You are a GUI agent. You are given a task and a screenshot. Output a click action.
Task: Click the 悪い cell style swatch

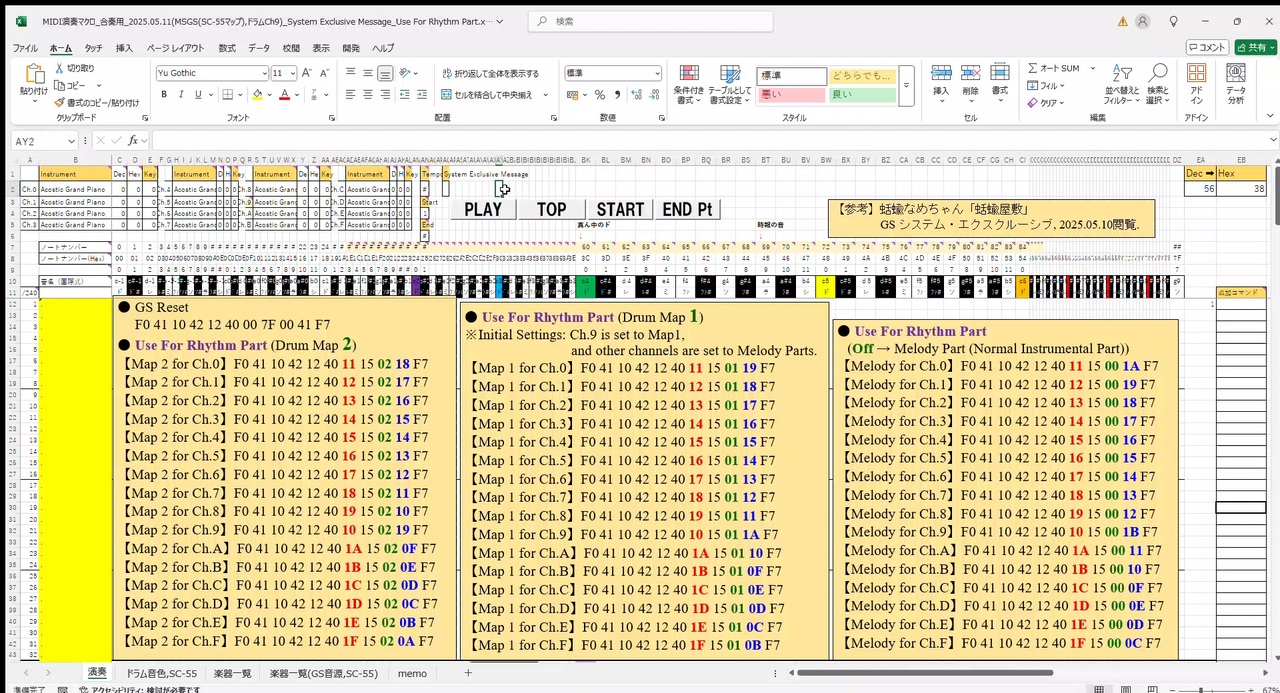pyautogui.click(x=790, y=92)
